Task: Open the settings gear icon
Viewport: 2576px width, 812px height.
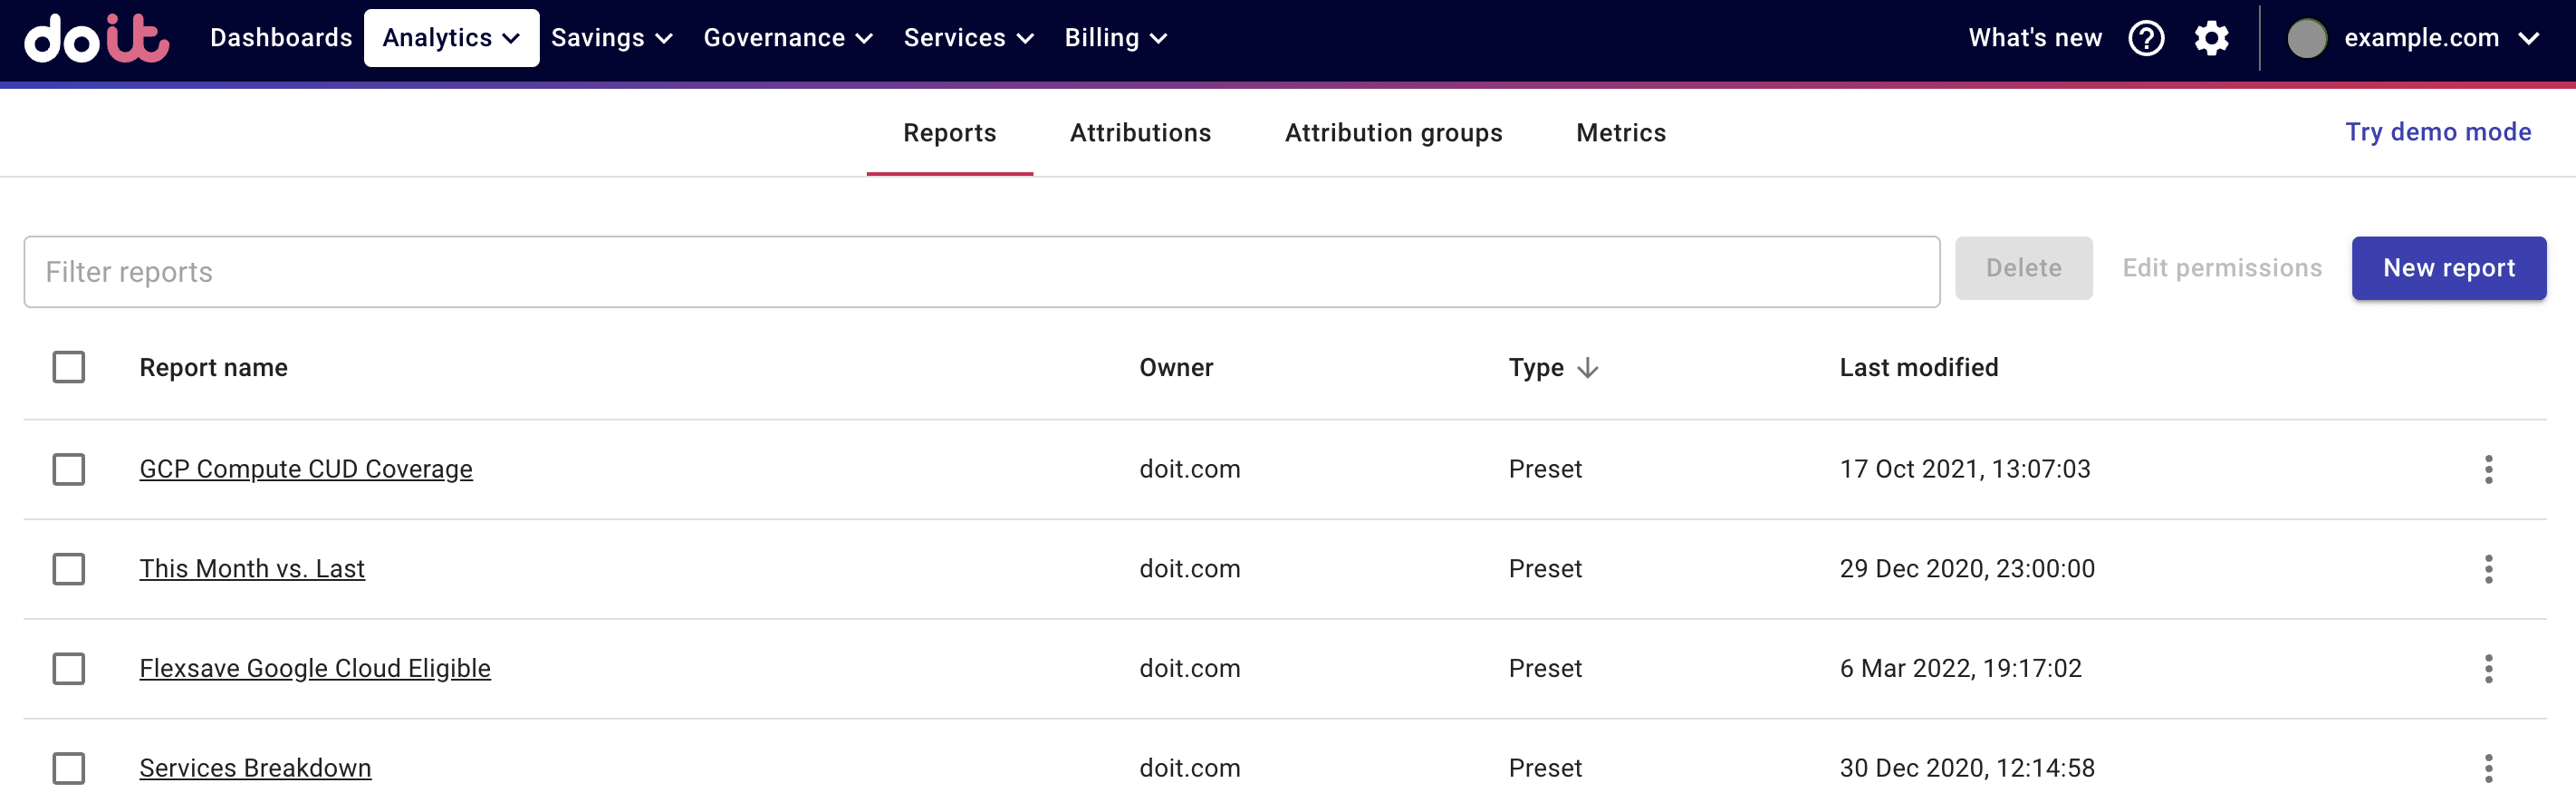Action: pos(2211,38)
